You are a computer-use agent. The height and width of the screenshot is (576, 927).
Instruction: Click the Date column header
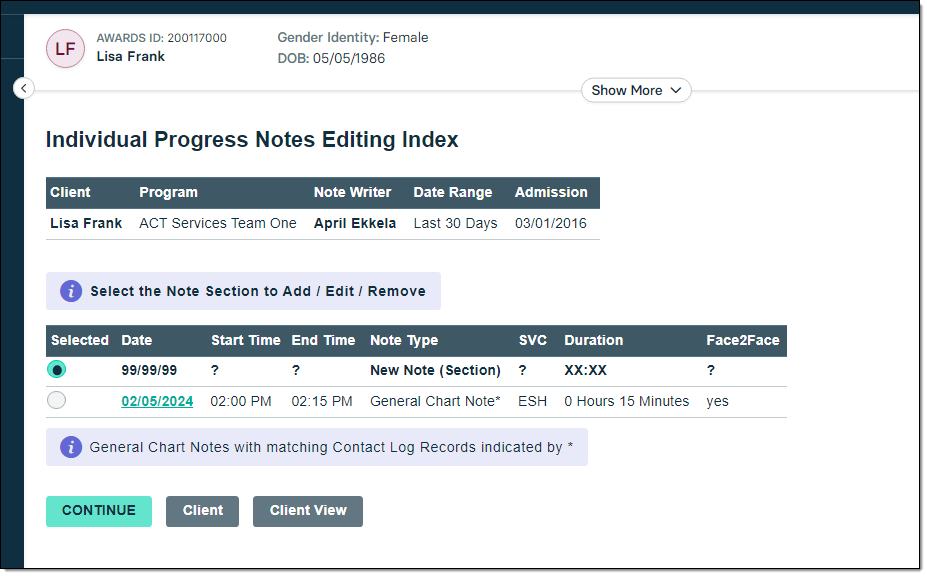click(137, 340)
